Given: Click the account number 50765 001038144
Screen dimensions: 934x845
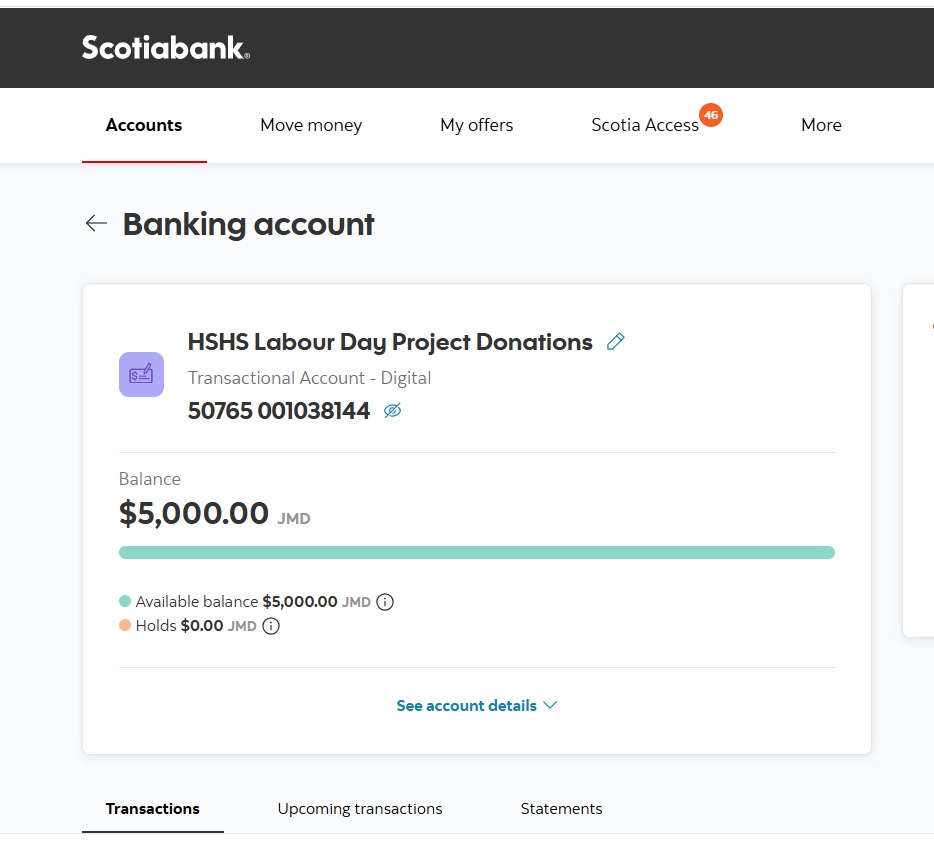Looking at the screenshot, I should (279, 411).
